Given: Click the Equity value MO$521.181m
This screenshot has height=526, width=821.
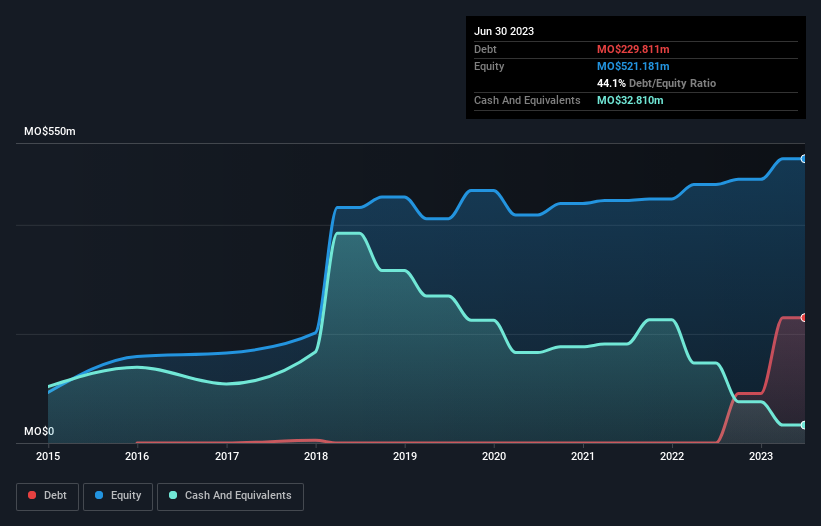Looking at the screenshot, I should point(633,66).
